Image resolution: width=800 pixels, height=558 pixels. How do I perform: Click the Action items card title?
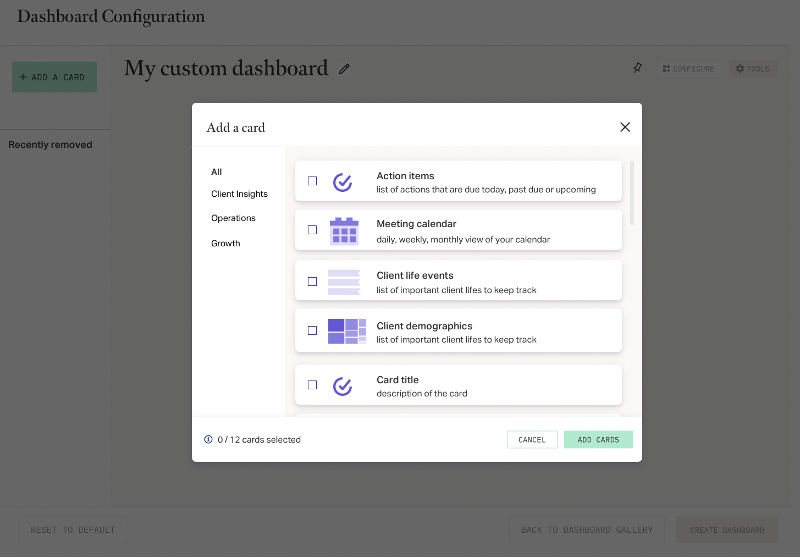point(405,175)
